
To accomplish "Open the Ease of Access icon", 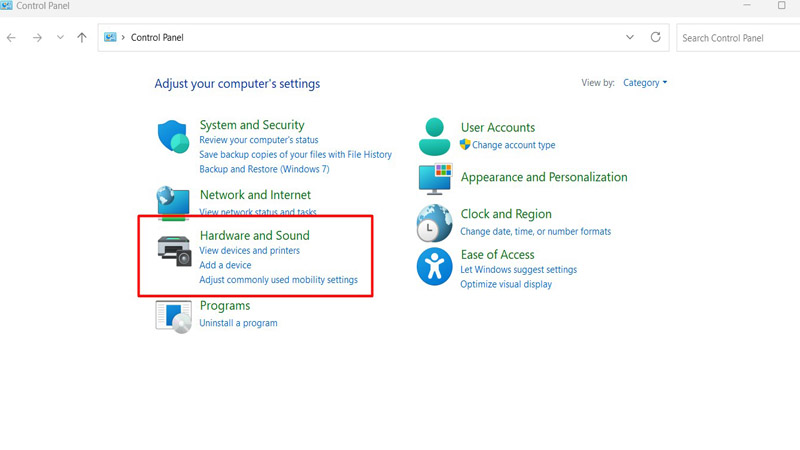I will pyautogui.click(x=435, y=267).
